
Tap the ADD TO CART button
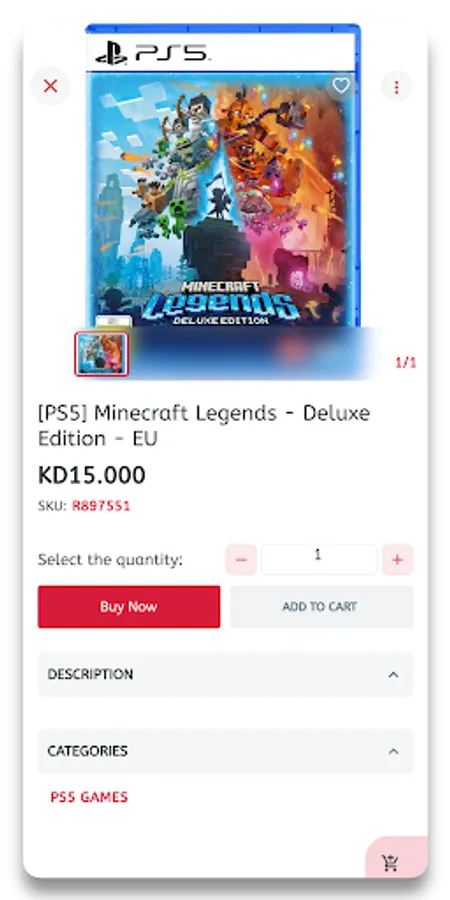[x=321, y=607]
